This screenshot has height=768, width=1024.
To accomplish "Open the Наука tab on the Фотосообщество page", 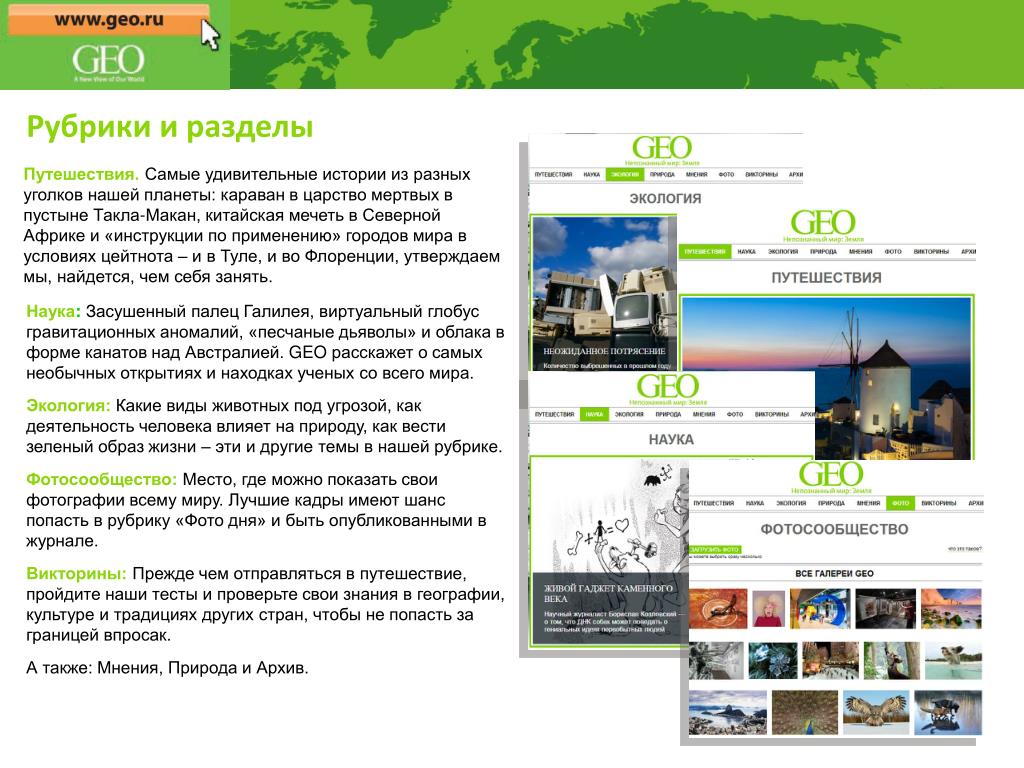I will coord(755,503).
